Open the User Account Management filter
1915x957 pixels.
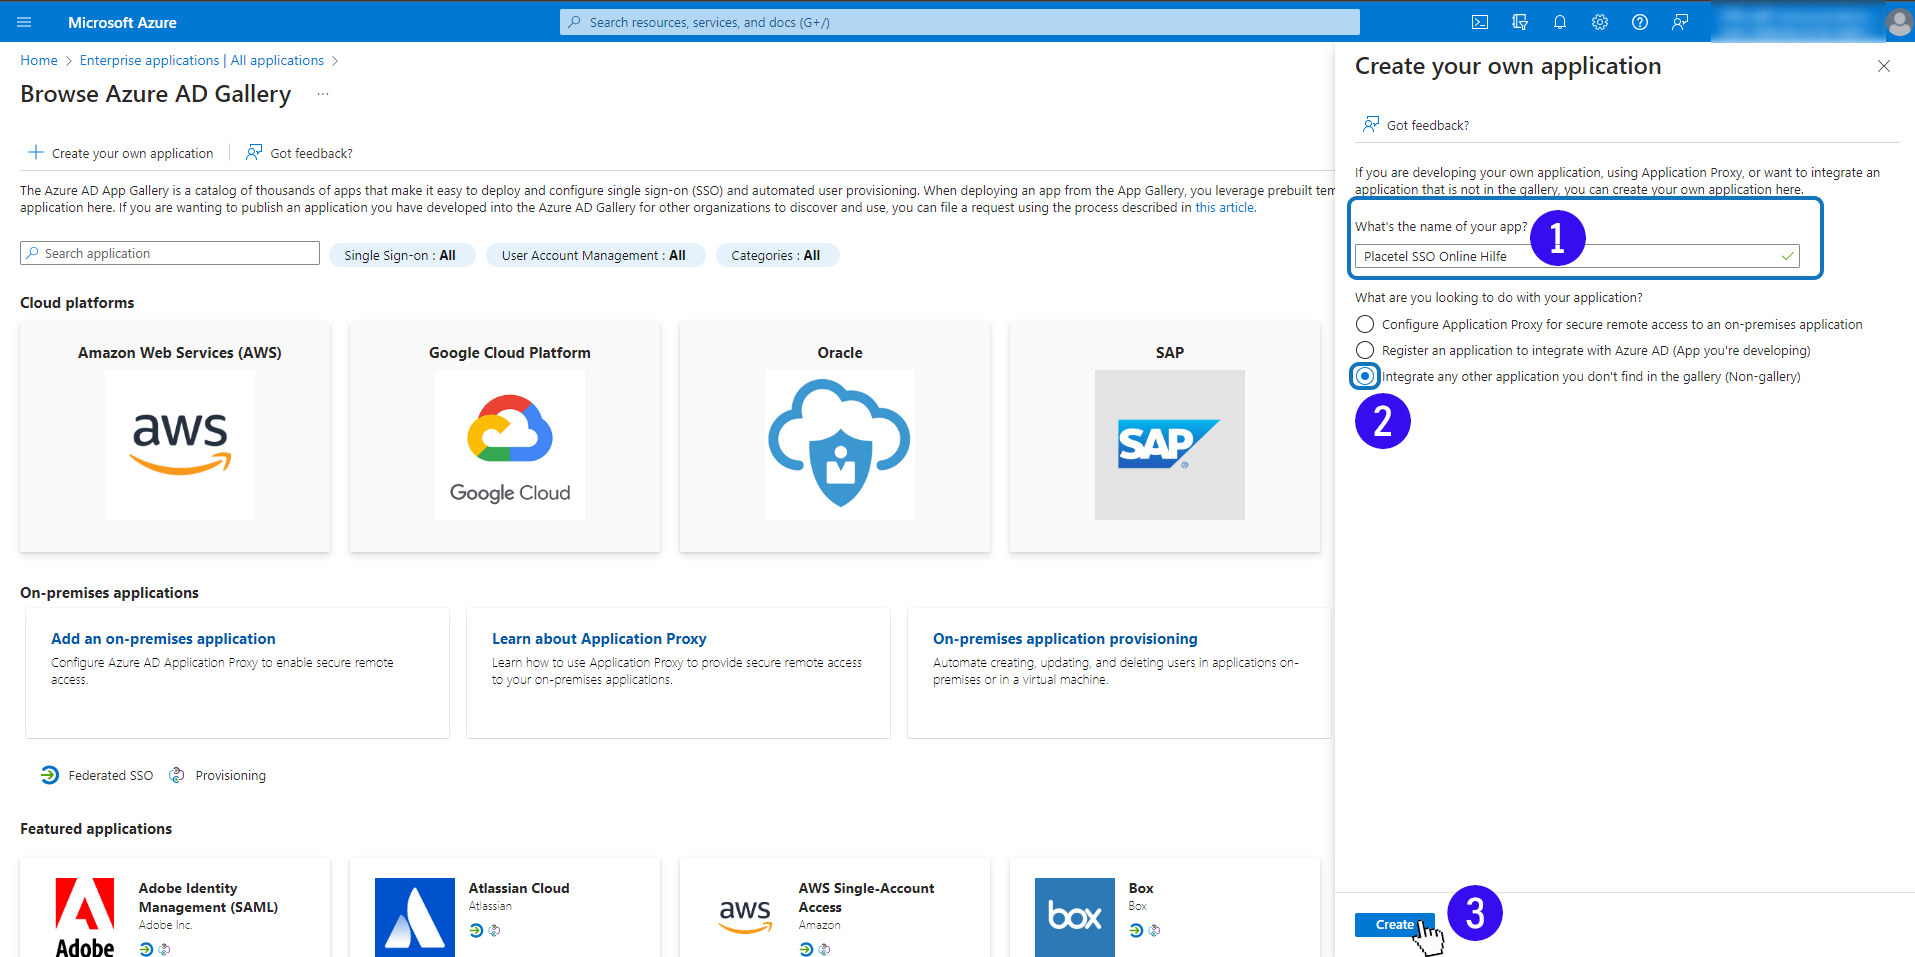(594, 255)
